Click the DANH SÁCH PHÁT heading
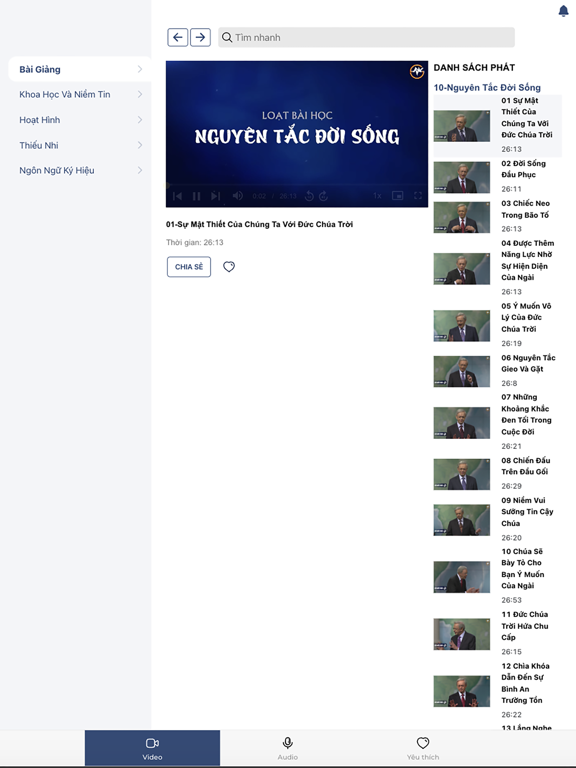 474,68
